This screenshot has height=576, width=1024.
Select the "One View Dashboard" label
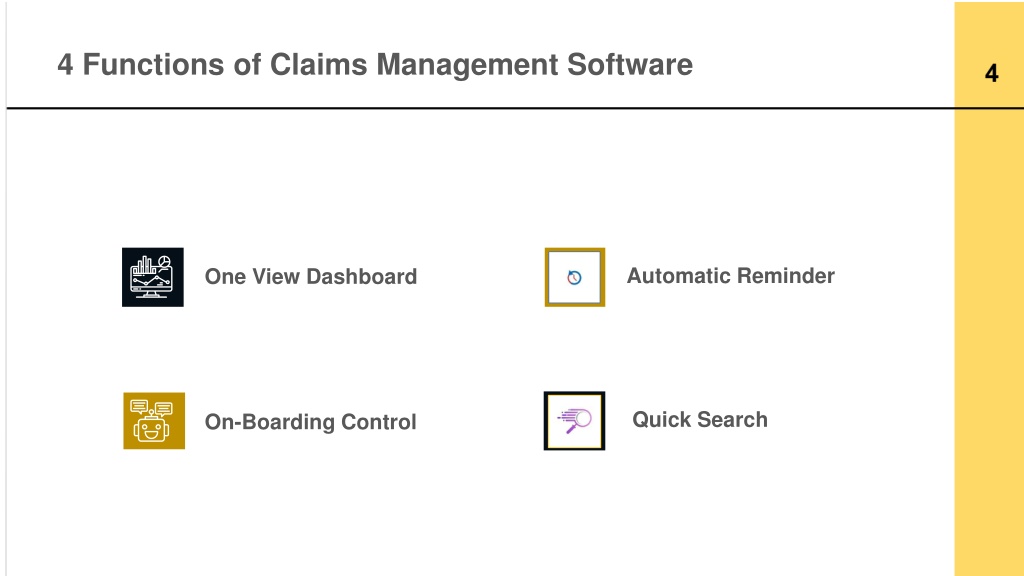pyautogui.click(x=311, y=276)
